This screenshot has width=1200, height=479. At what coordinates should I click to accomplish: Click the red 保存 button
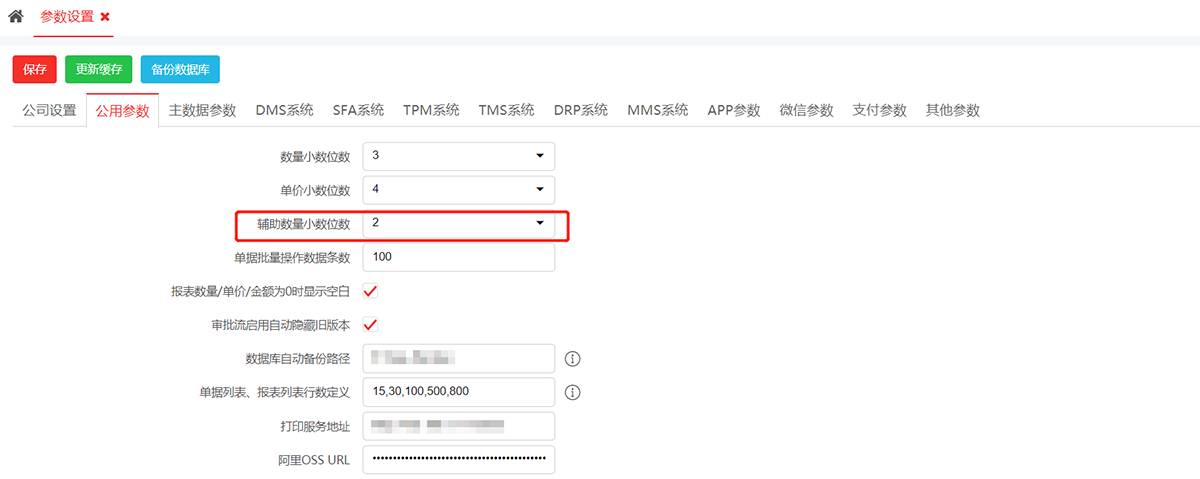pos(35,69)
